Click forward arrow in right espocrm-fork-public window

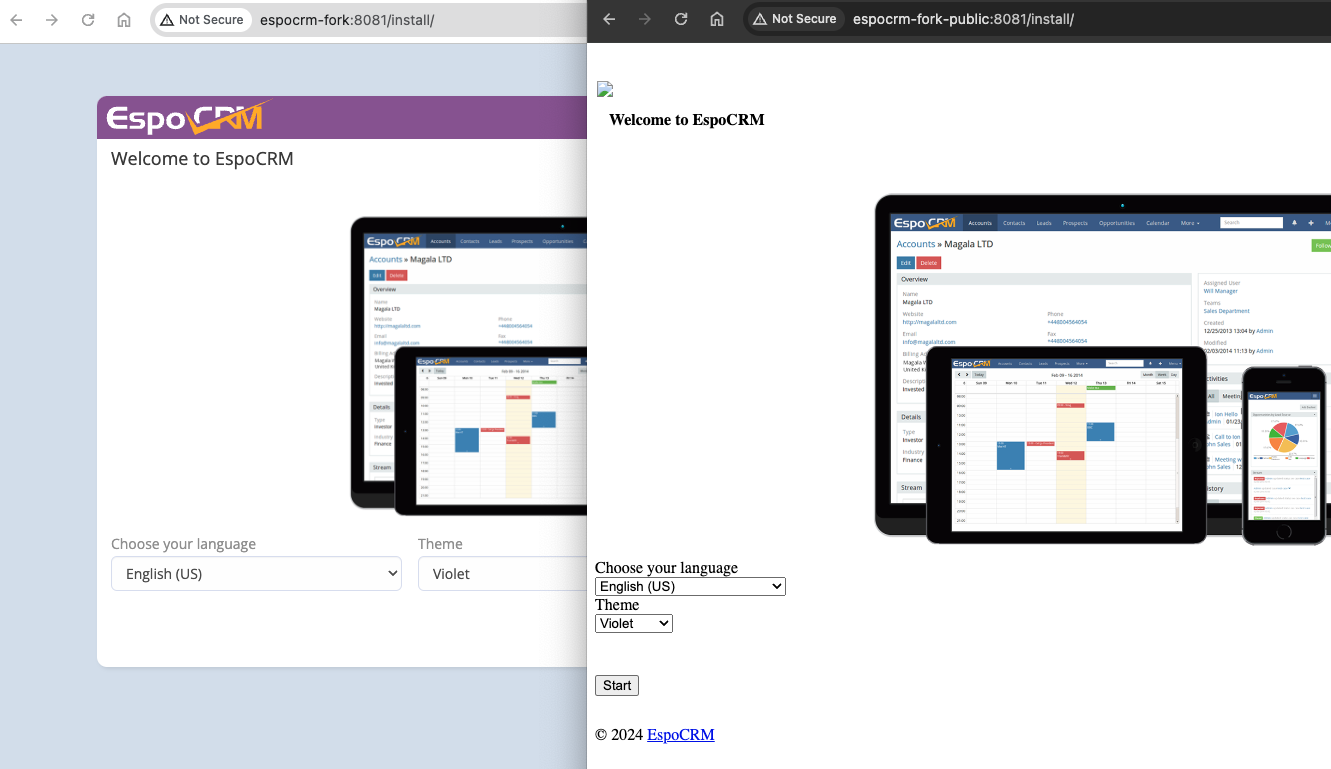645,19
